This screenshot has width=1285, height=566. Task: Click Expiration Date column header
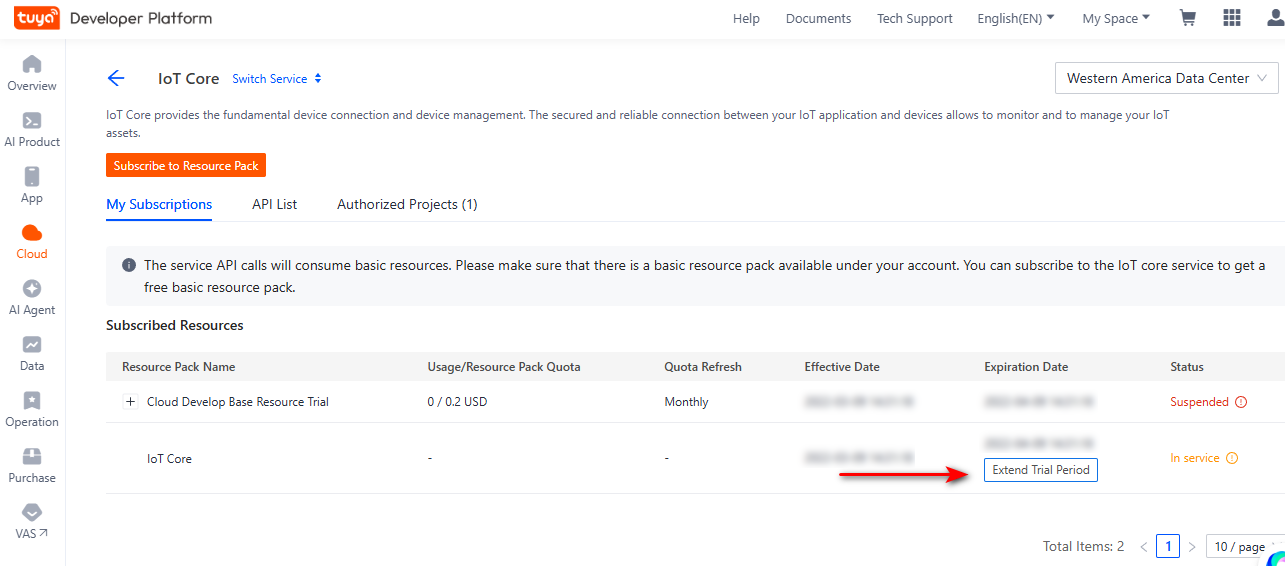point(1026,367)
